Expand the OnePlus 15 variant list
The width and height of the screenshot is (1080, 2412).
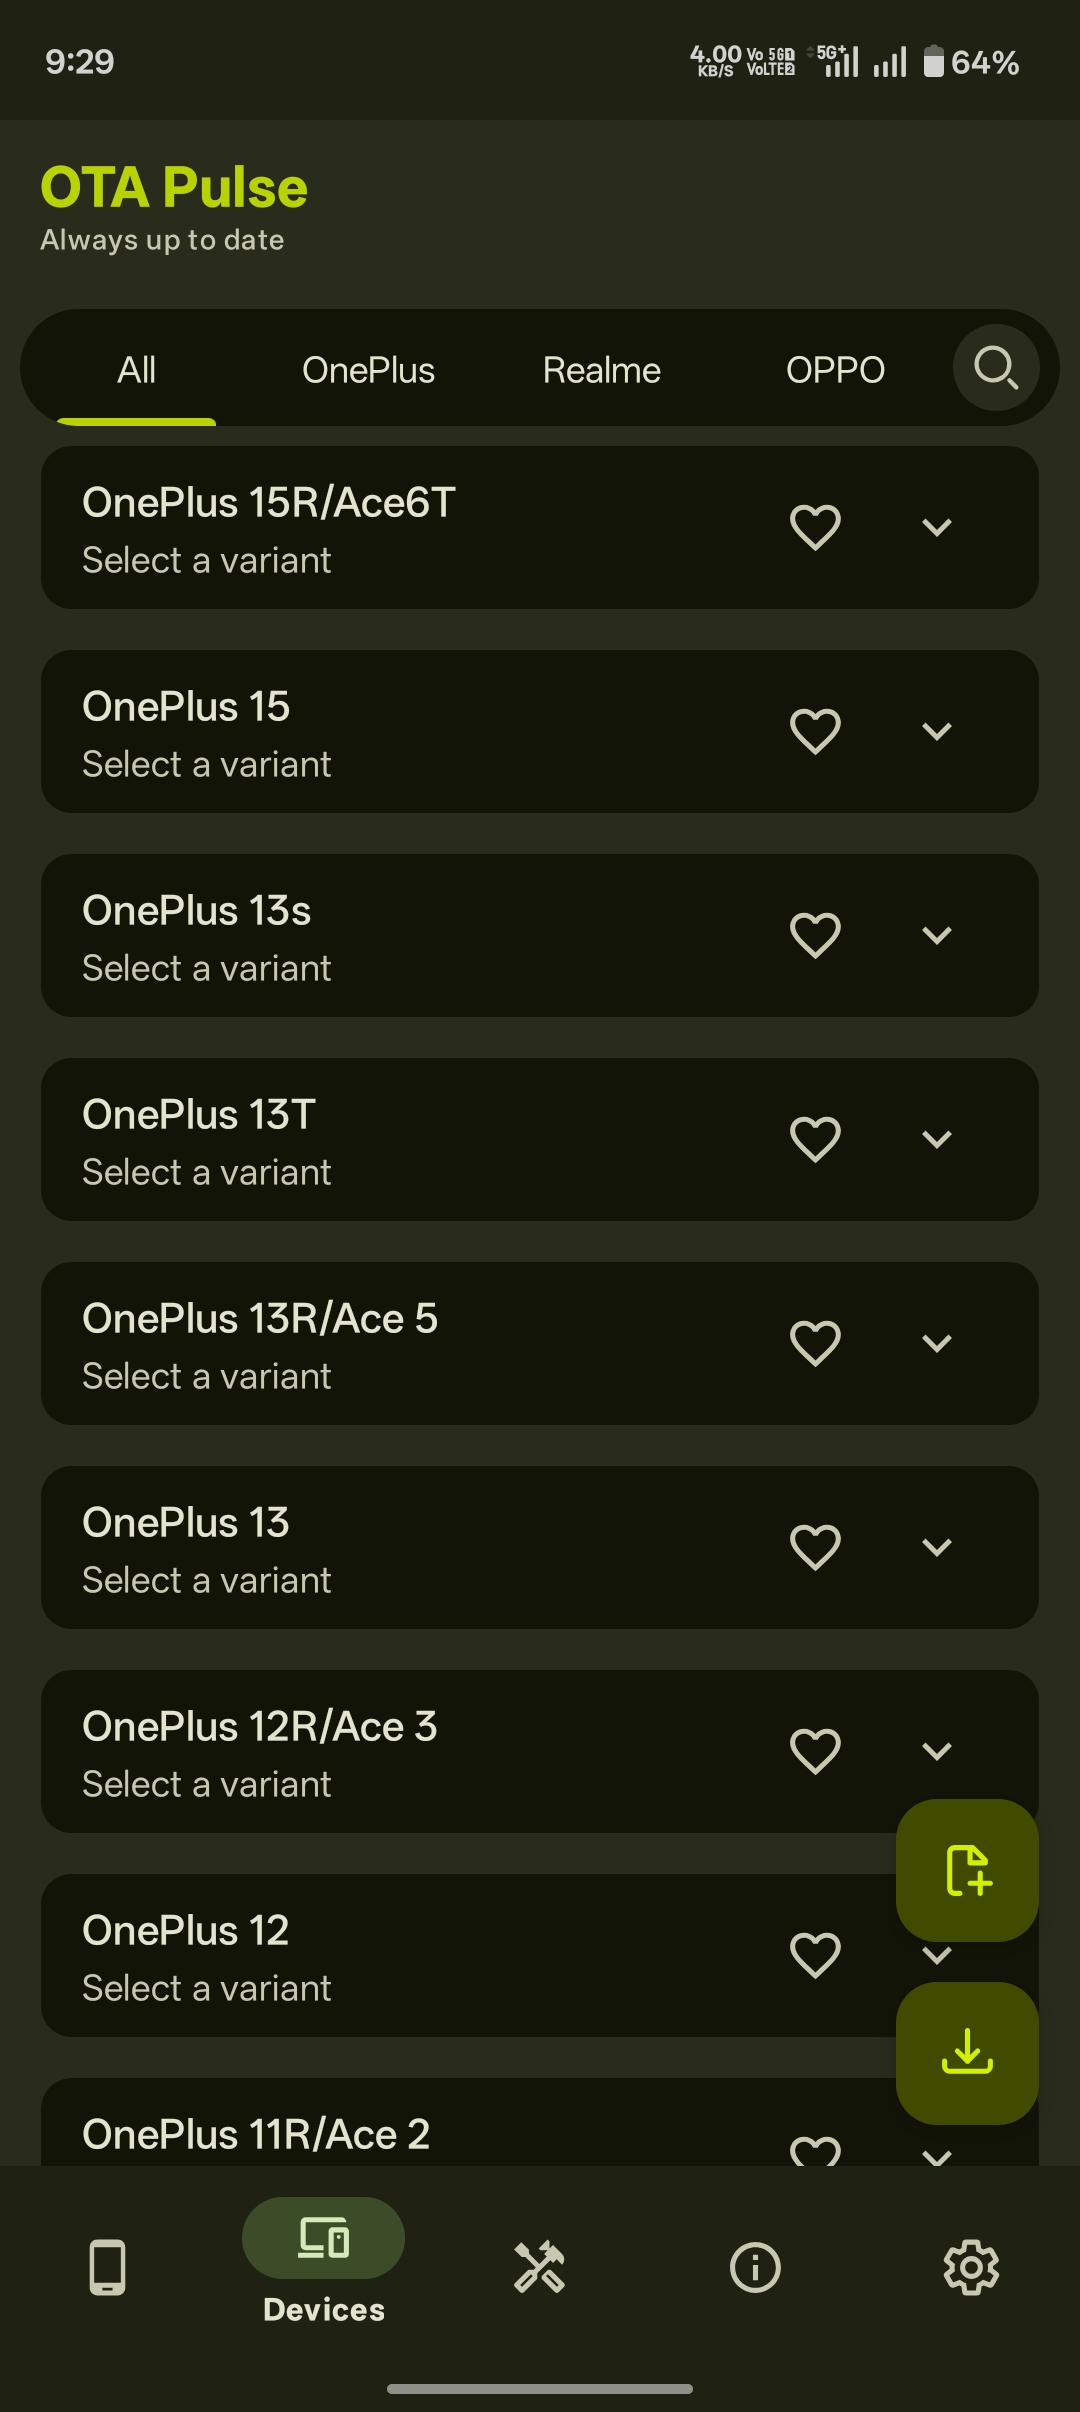click(x=937, y=730)
